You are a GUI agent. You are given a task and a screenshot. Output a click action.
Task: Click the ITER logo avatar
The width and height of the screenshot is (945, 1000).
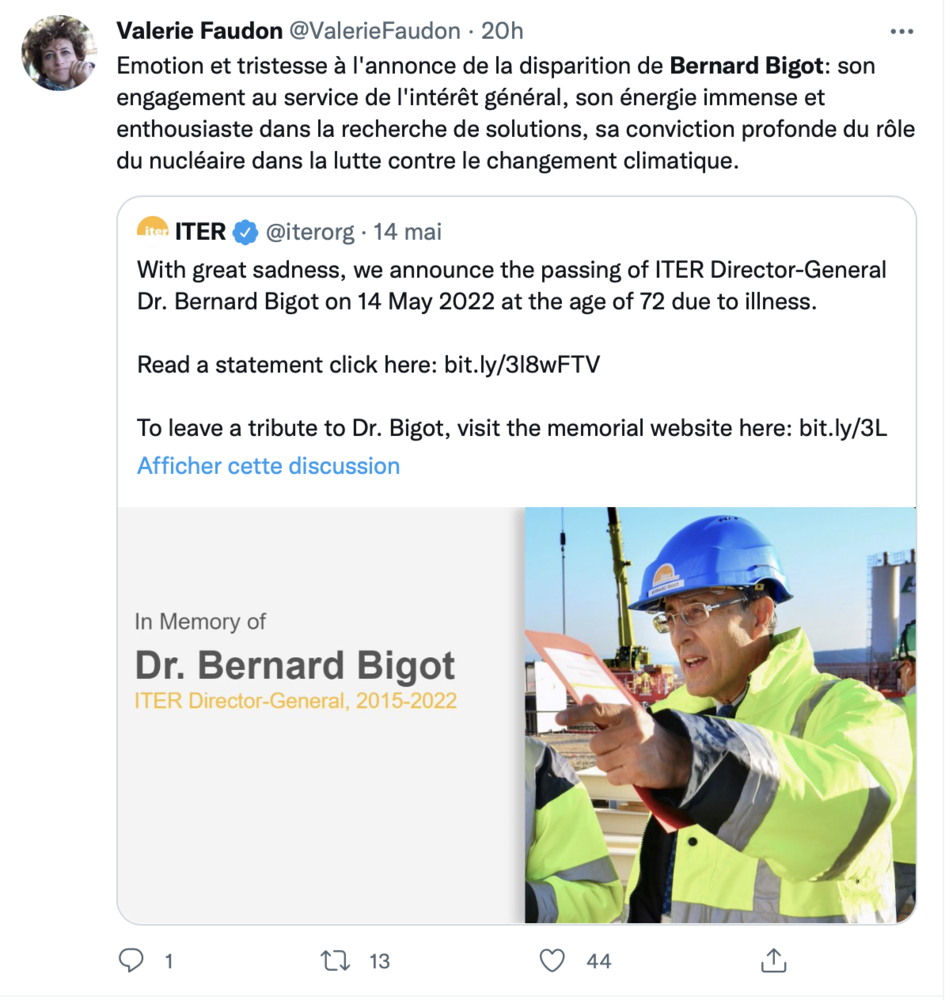pyautogui.click(x=152, y=232)
